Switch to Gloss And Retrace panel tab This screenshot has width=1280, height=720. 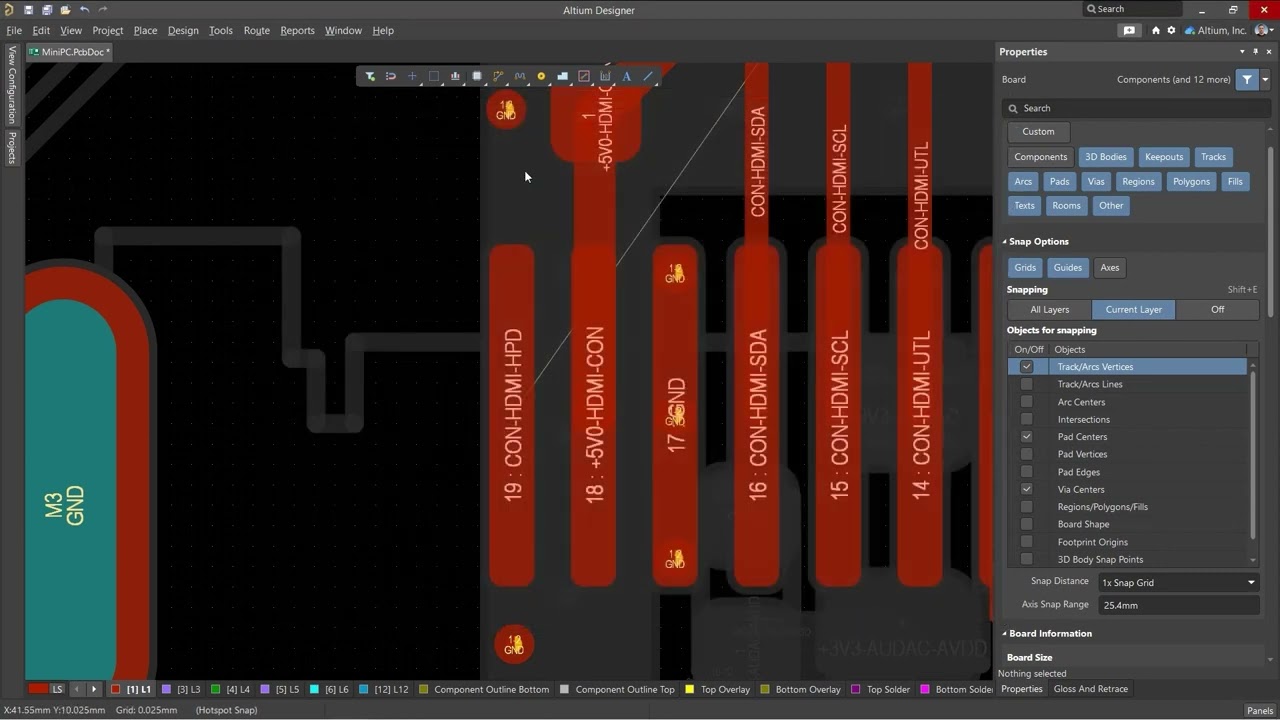pos(1090,689)
